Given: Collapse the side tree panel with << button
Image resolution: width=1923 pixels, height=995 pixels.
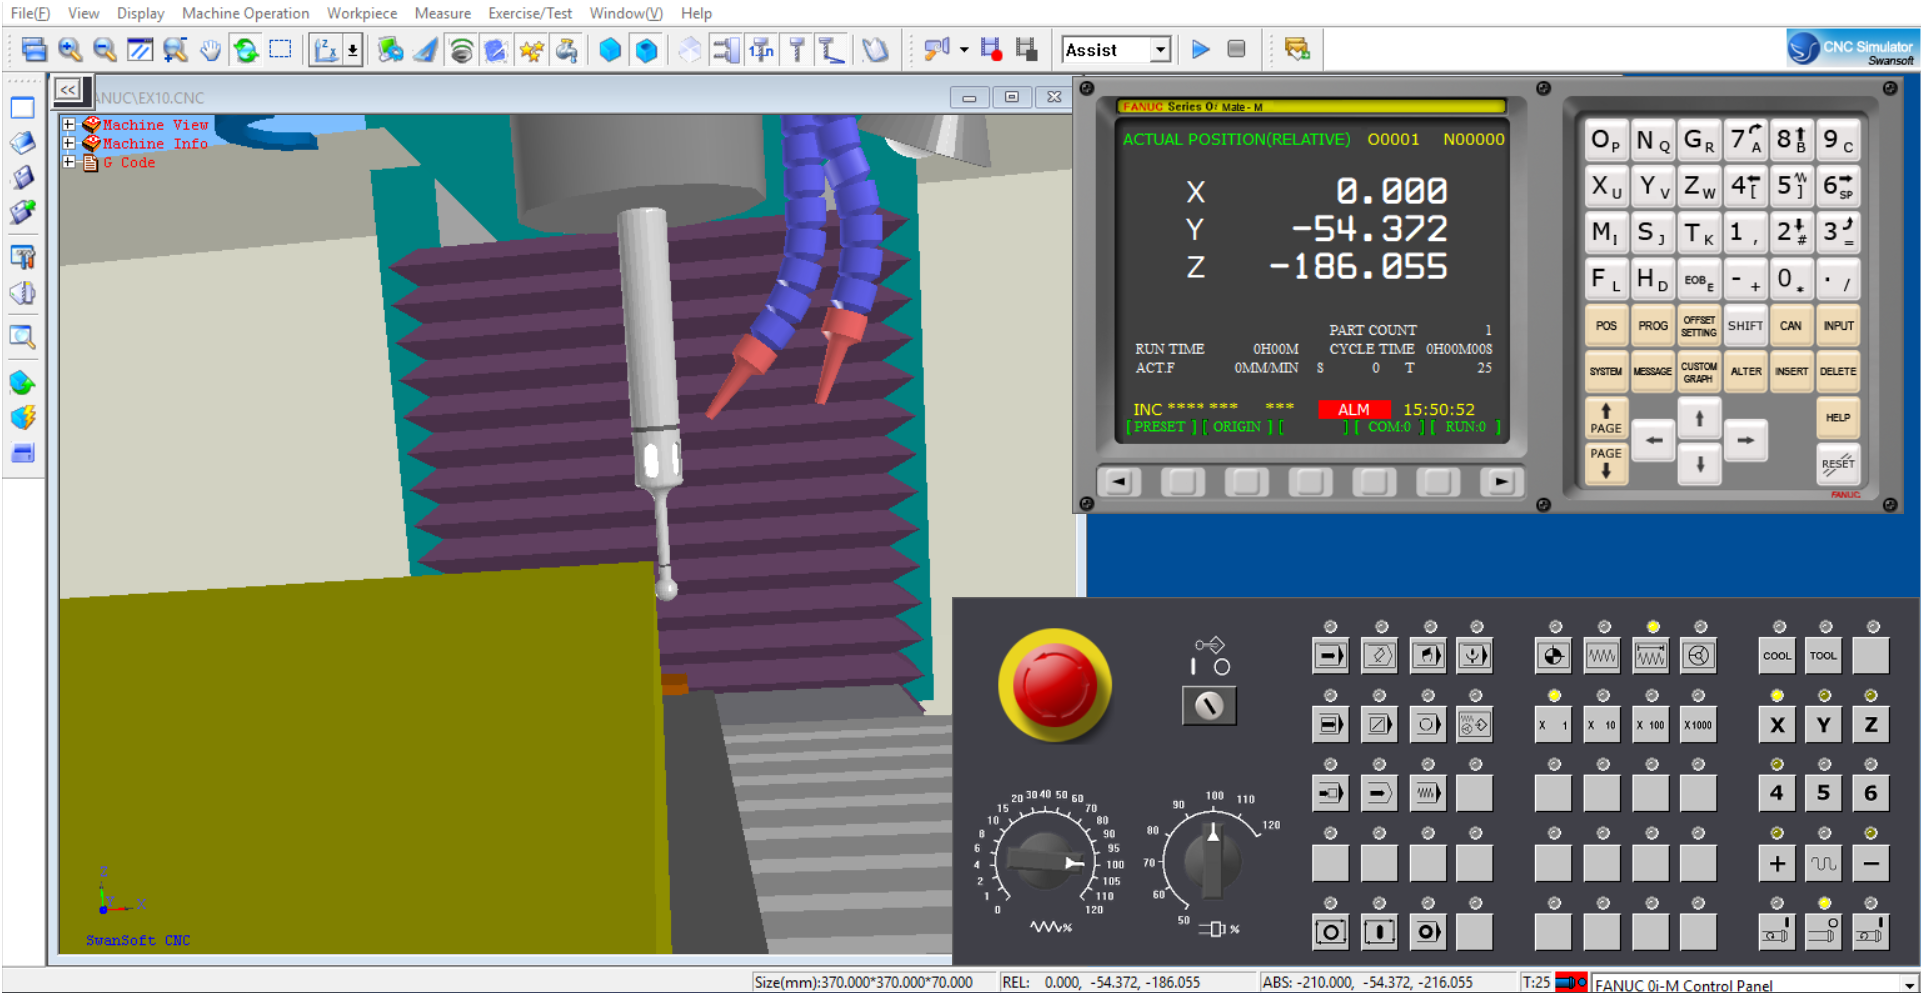Looking at the screenshot, I should tap(68, 90).
